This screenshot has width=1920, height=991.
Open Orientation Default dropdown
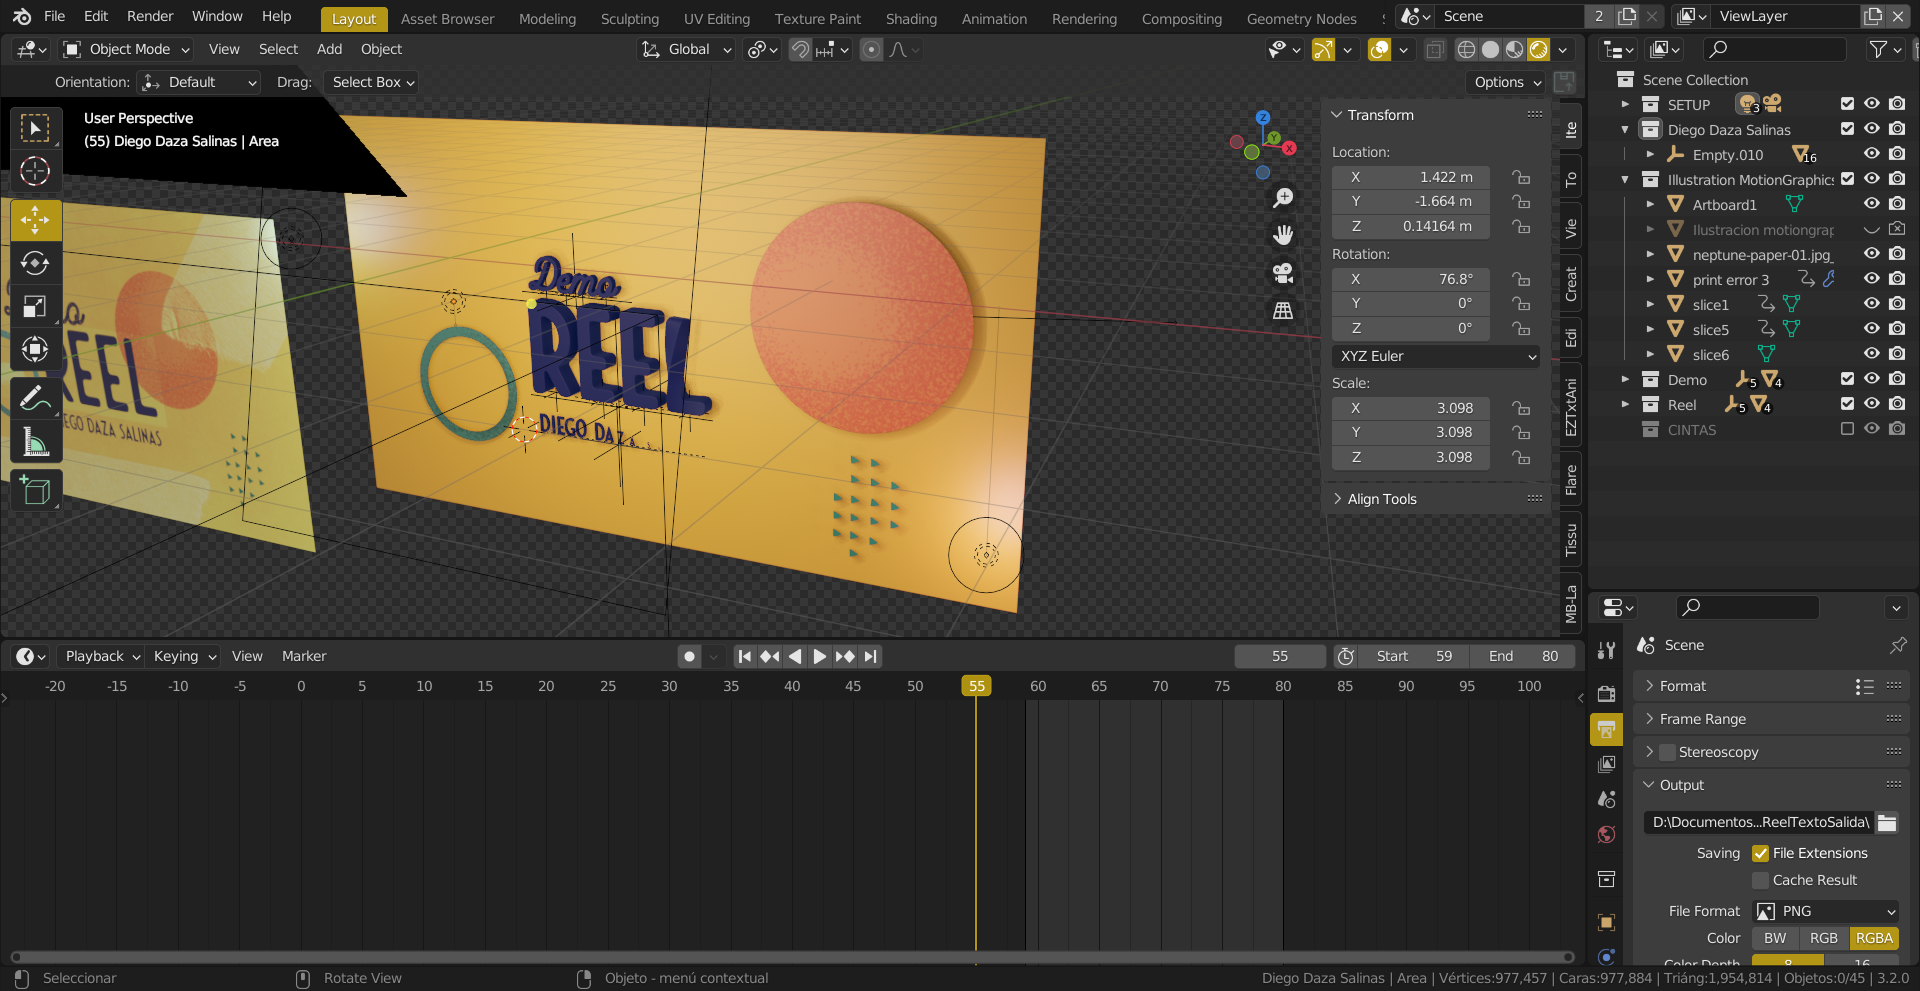click(198, 82)
